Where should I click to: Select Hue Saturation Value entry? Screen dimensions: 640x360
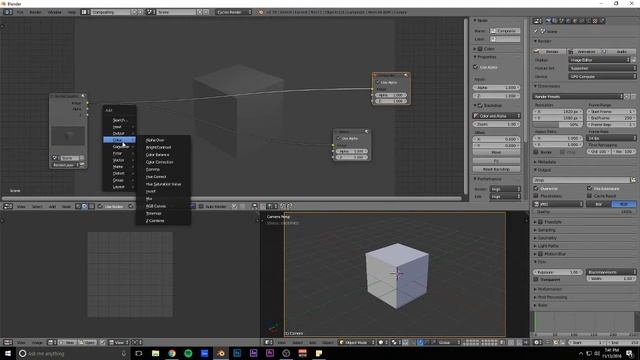[x=163, y=184]
